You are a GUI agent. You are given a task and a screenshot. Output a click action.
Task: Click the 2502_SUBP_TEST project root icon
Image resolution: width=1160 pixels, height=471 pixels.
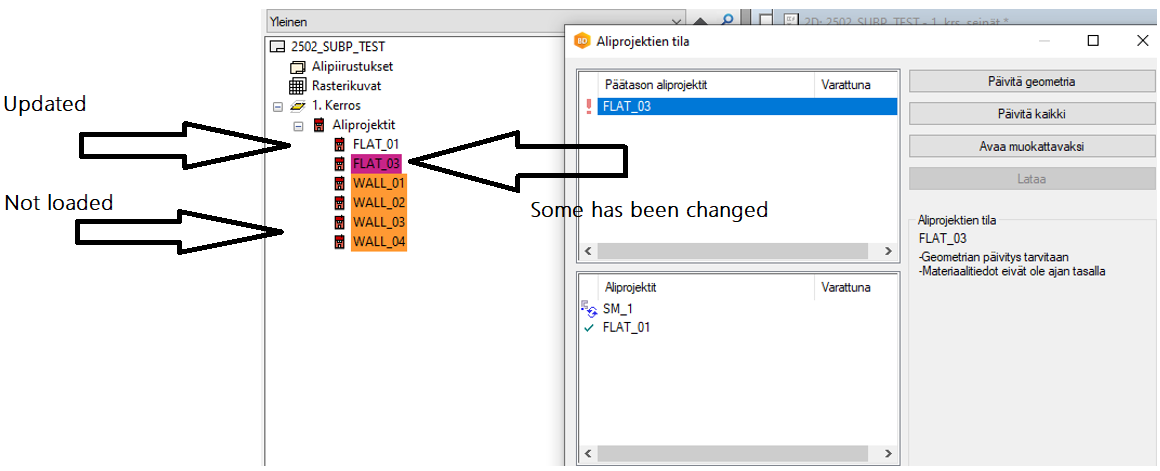[x=277, y=47]
